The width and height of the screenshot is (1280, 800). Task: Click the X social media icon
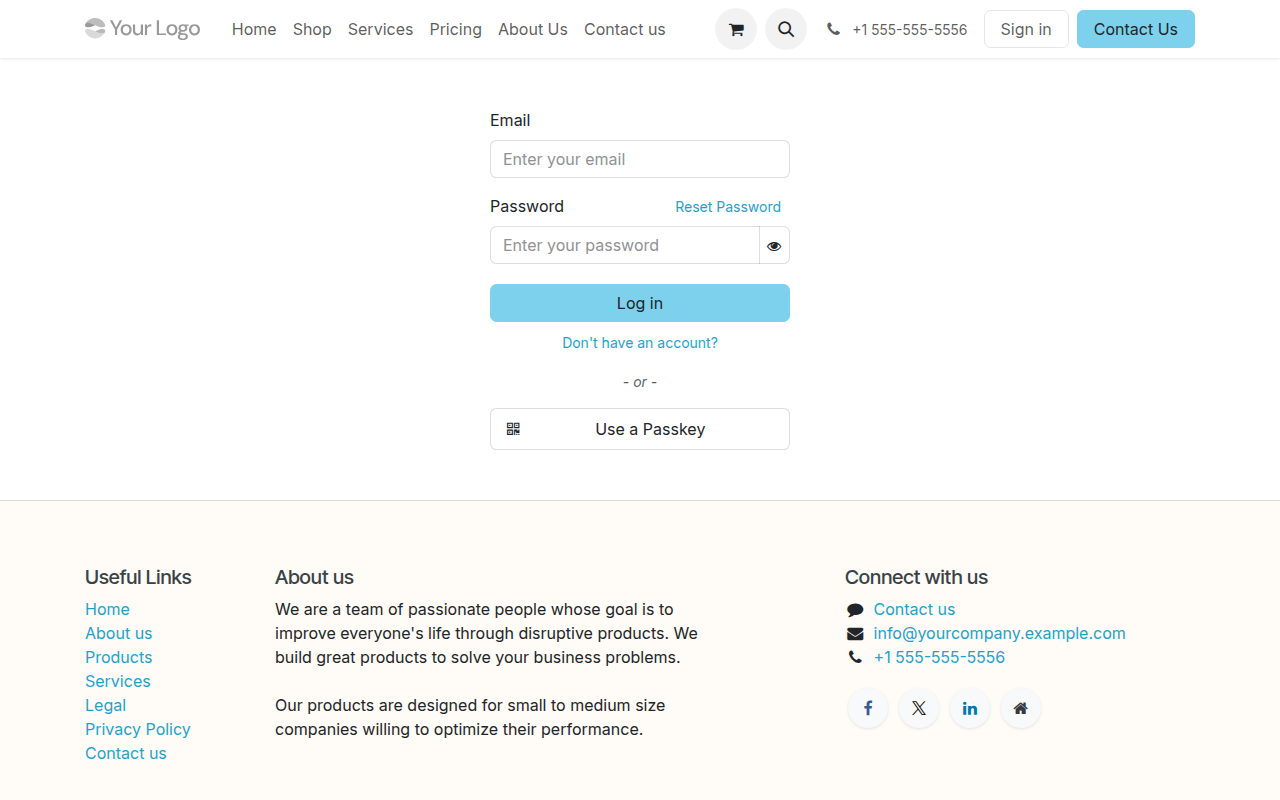coord(918,708)
